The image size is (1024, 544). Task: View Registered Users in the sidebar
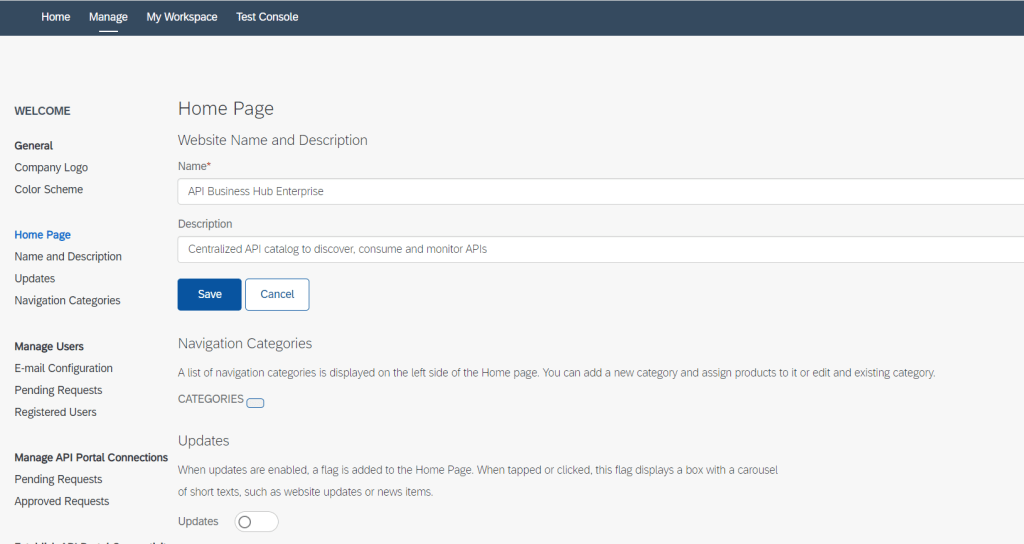(x=55, y=413)
